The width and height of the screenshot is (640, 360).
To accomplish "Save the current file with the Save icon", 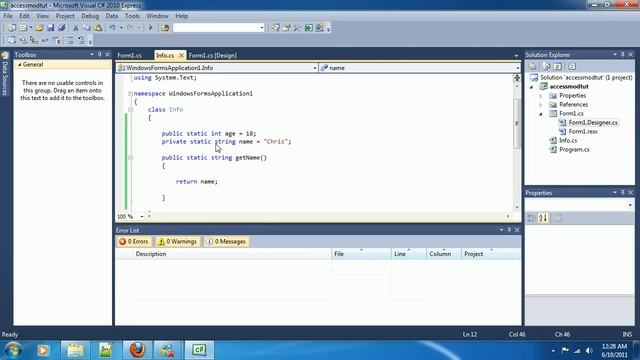I will (x=51, y=28).
